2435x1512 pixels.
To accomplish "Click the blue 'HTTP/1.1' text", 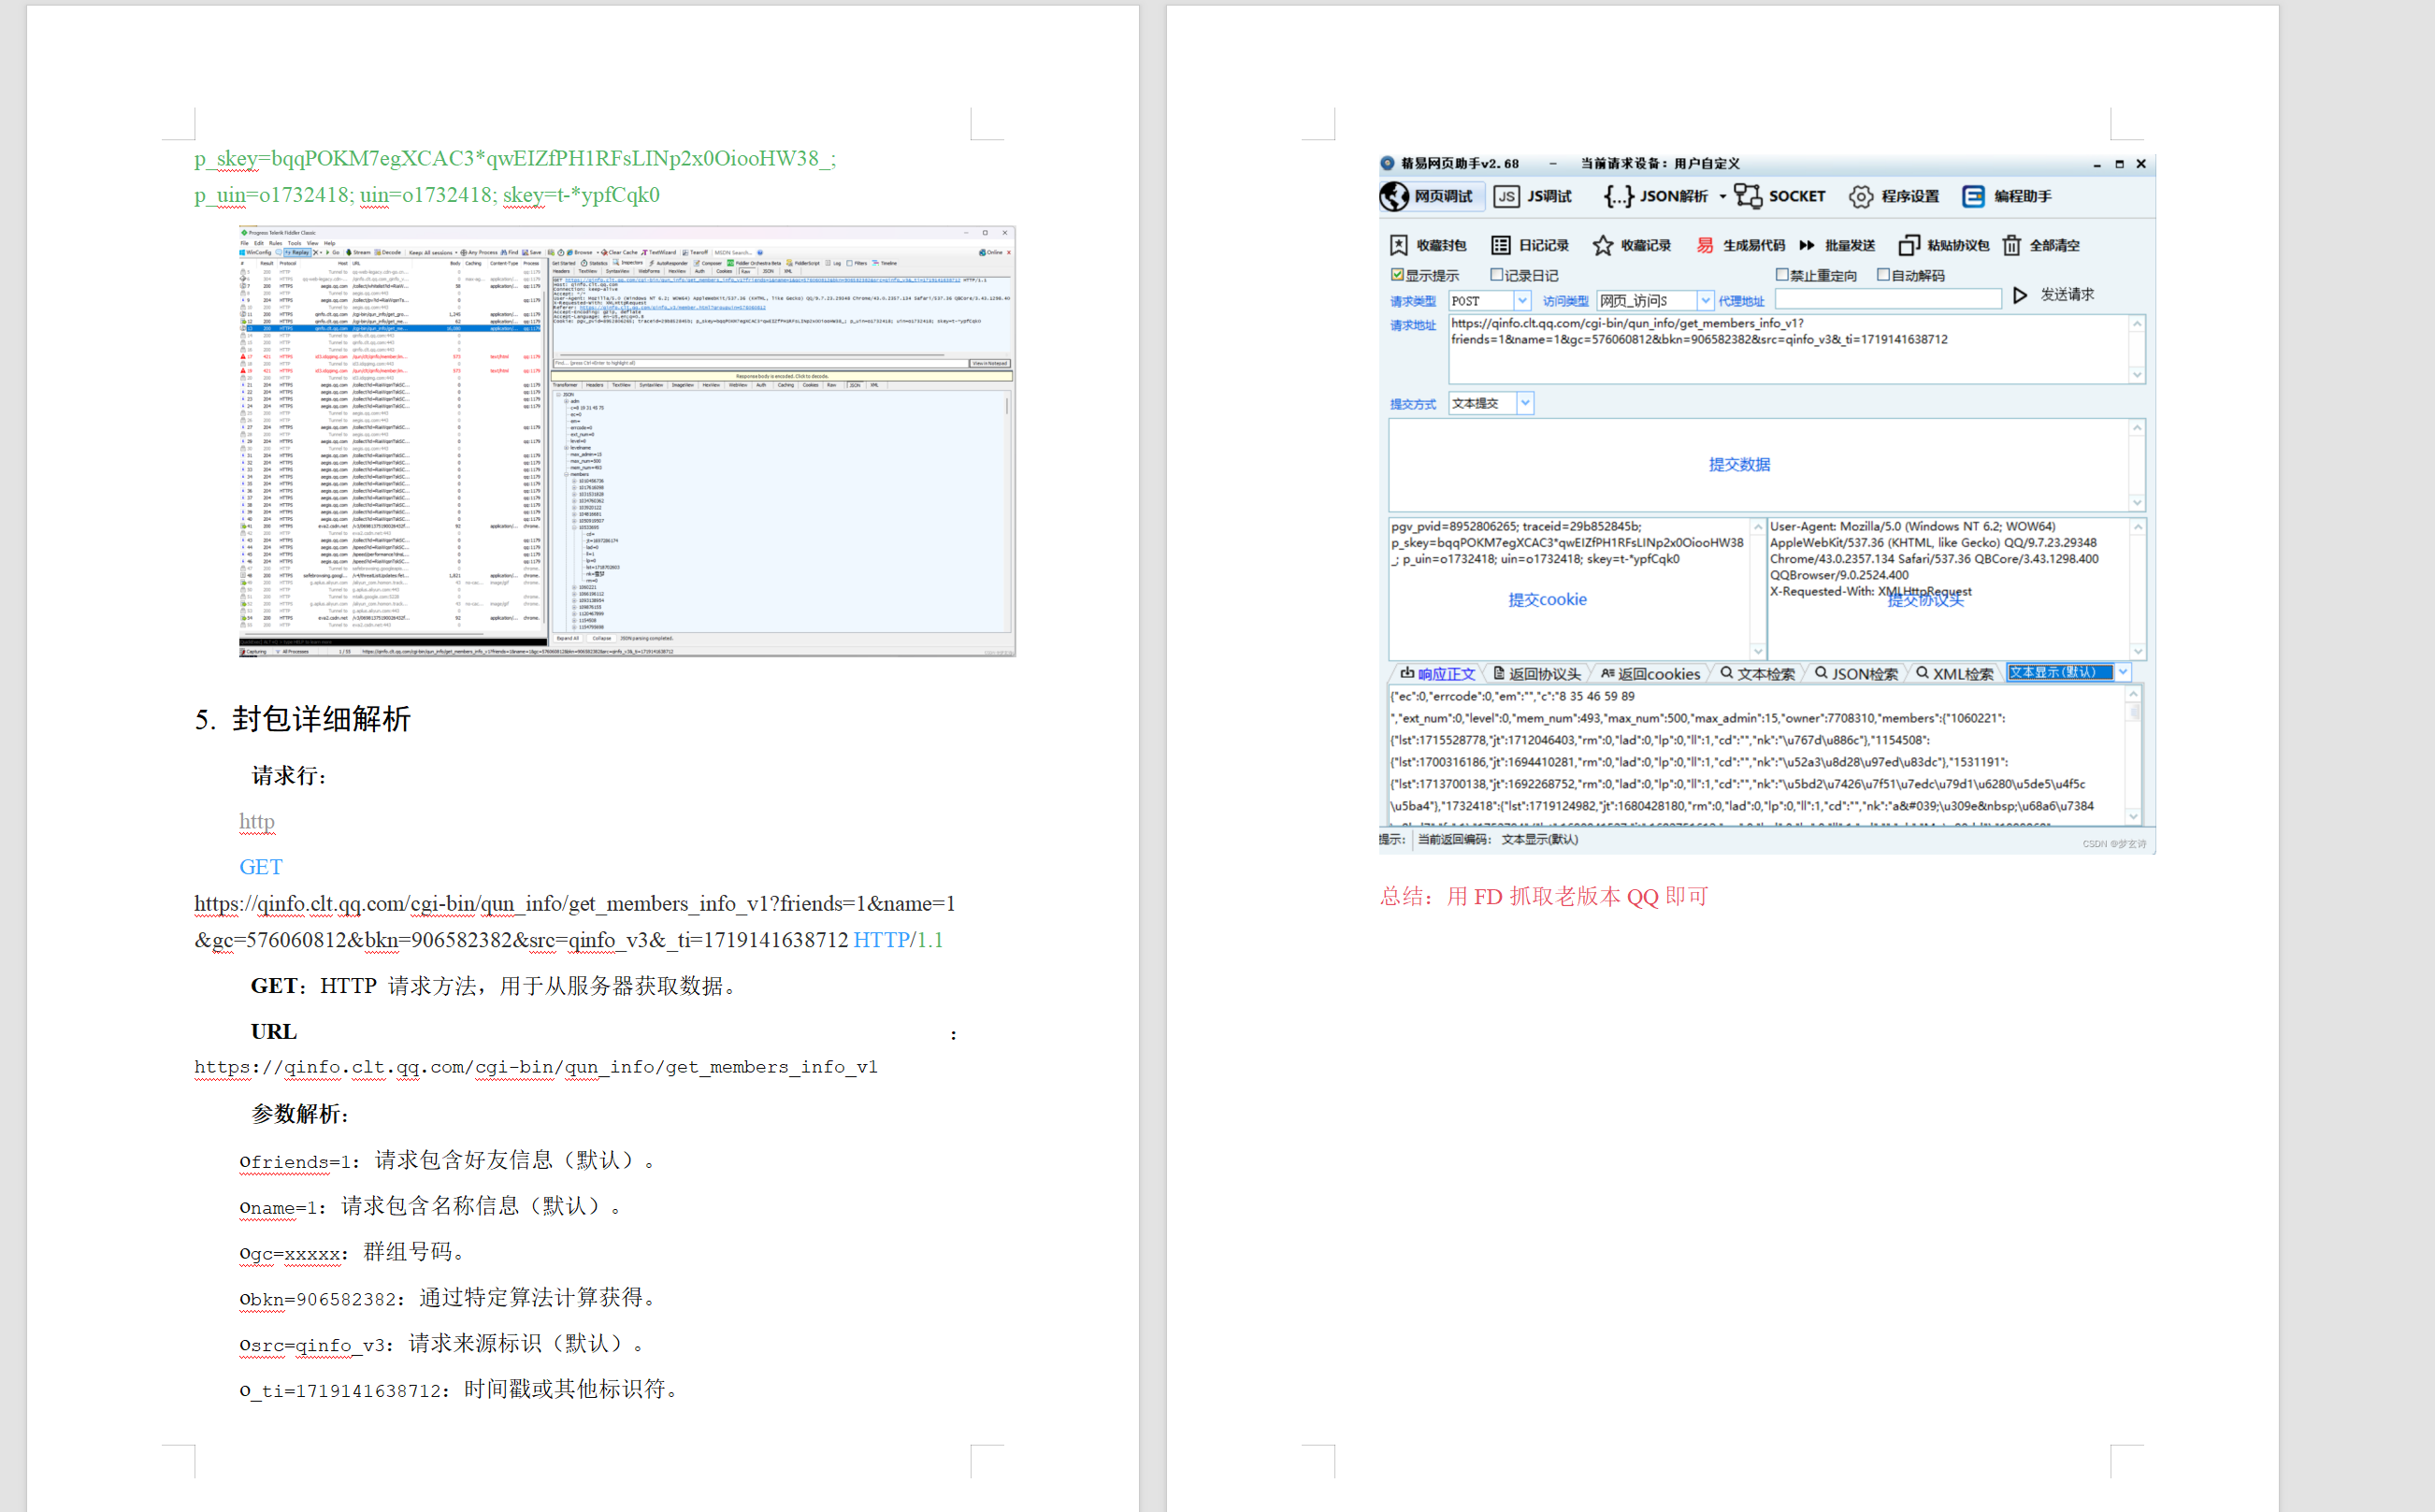I will click(898, 940).
